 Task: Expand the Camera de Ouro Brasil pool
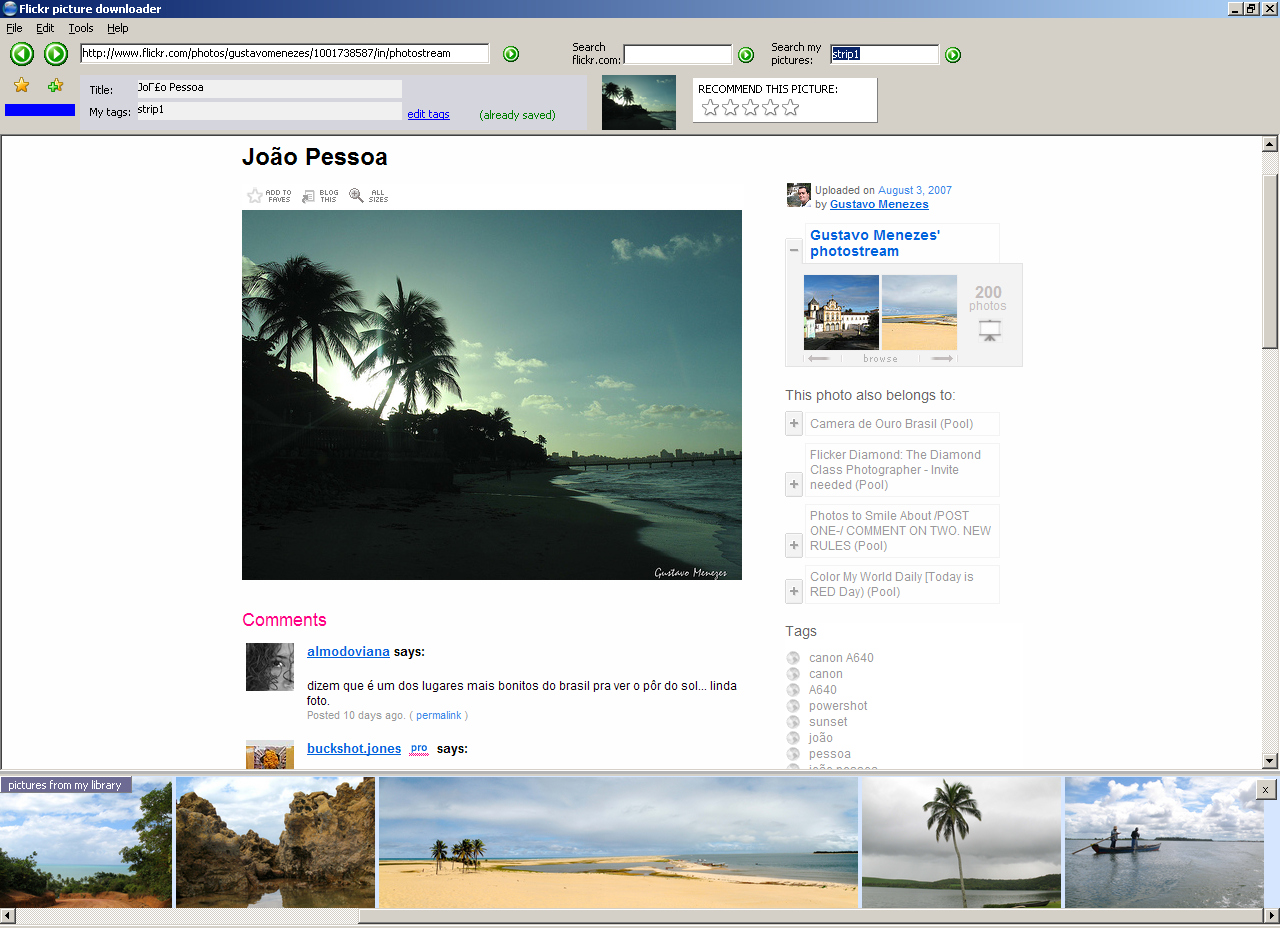793,423
